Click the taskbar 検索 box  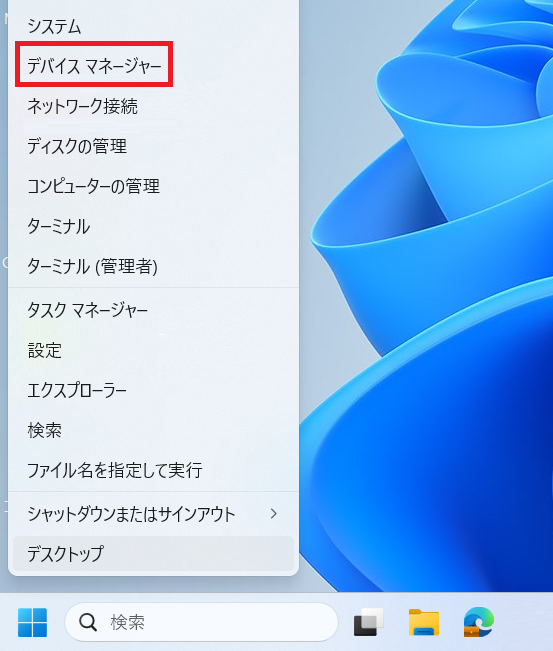click(201, 622)
